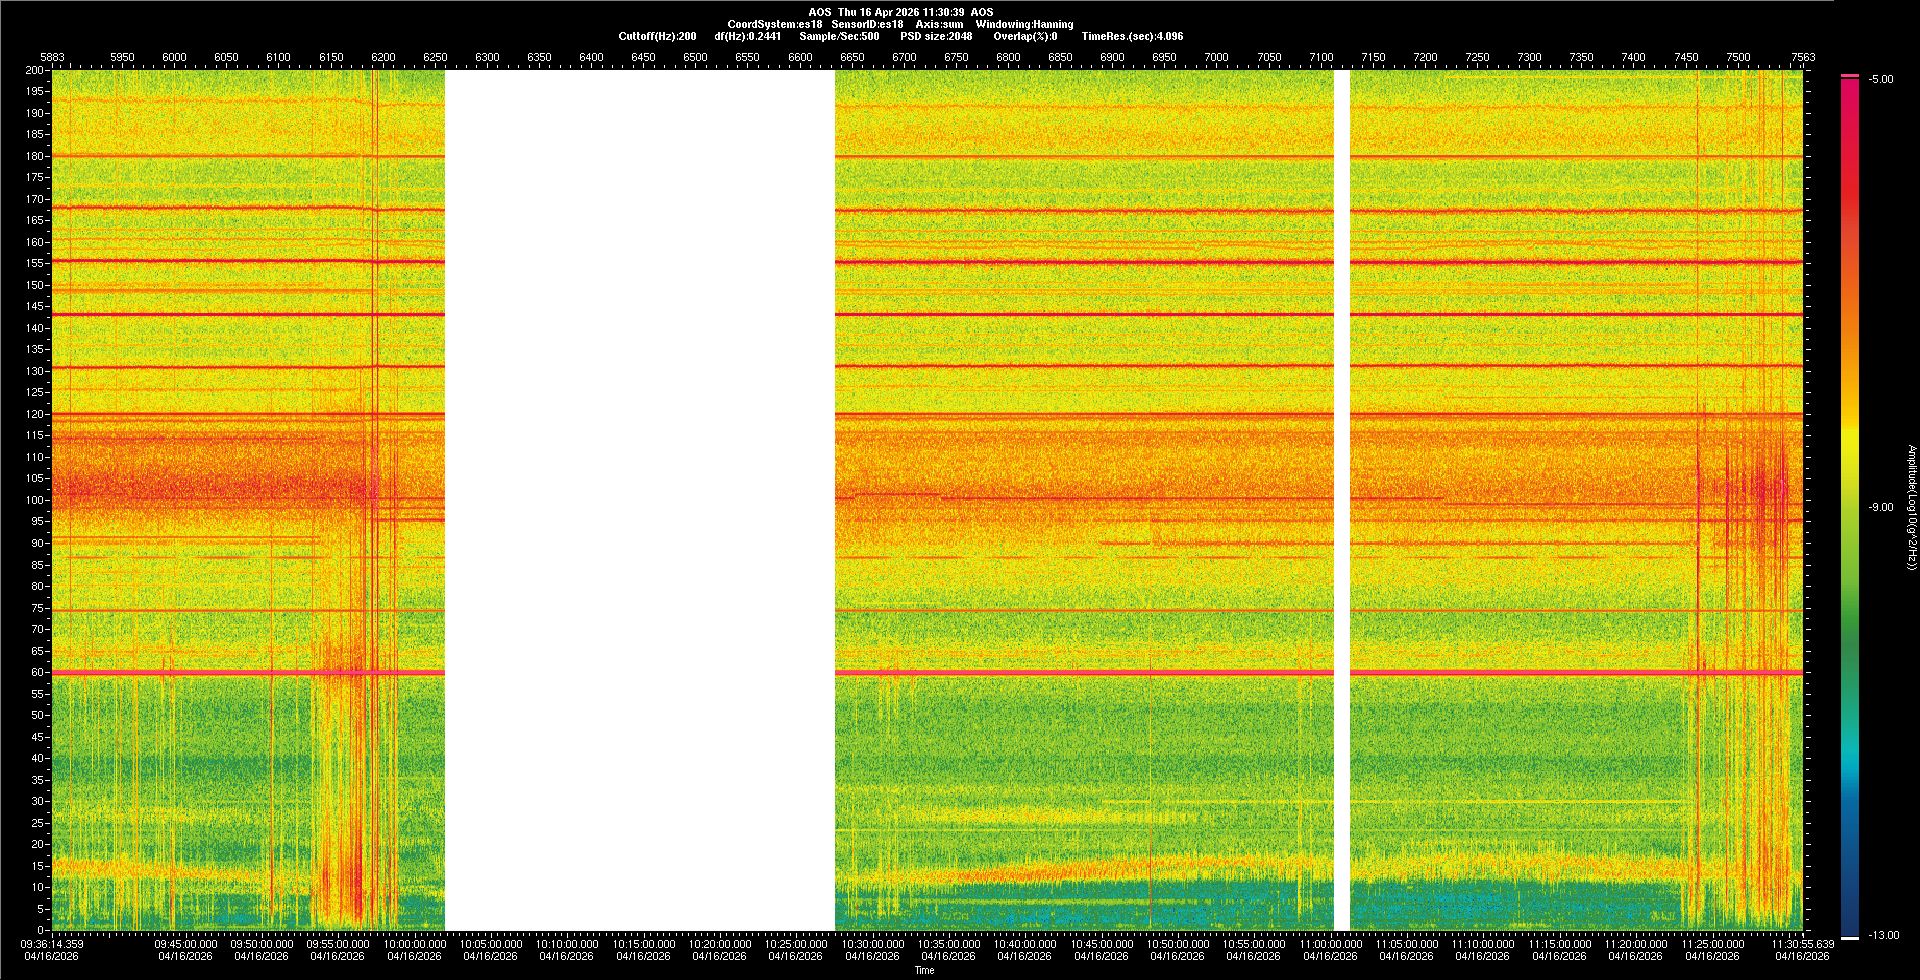Click the PSD size:2048 parameter

coord(935,36)
